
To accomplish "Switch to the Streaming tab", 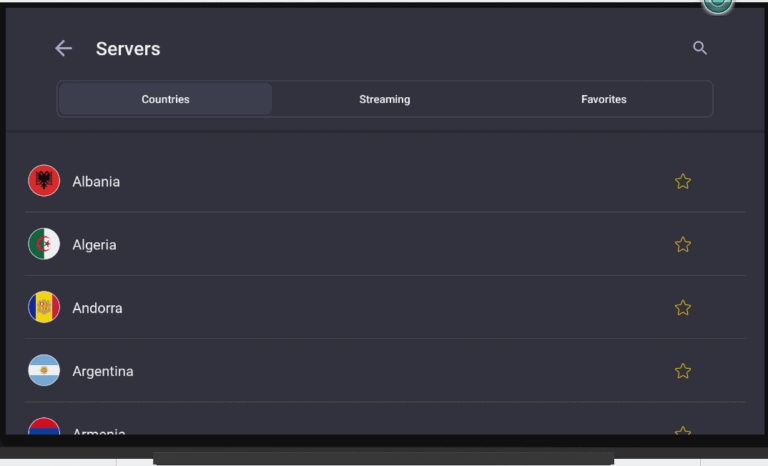I will point(384,99).
